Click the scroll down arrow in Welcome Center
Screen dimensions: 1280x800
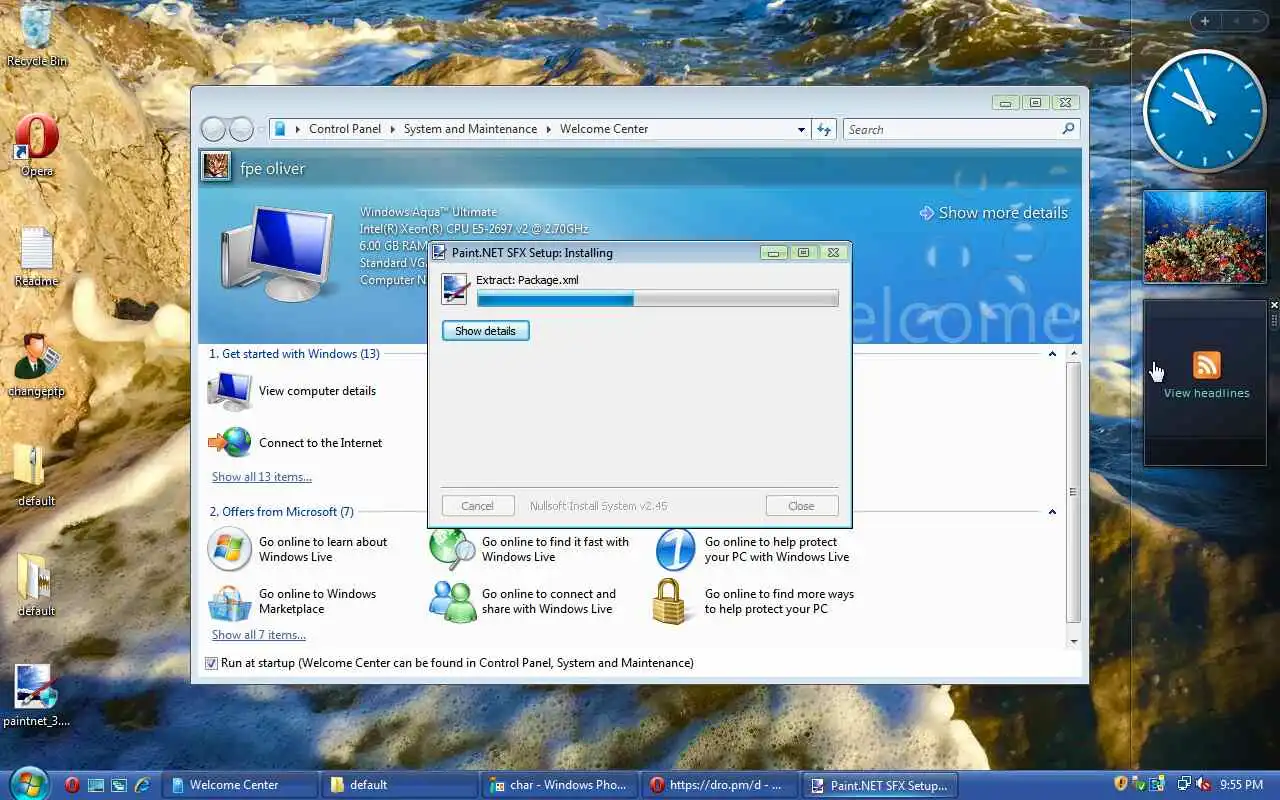pos(1074,641)
